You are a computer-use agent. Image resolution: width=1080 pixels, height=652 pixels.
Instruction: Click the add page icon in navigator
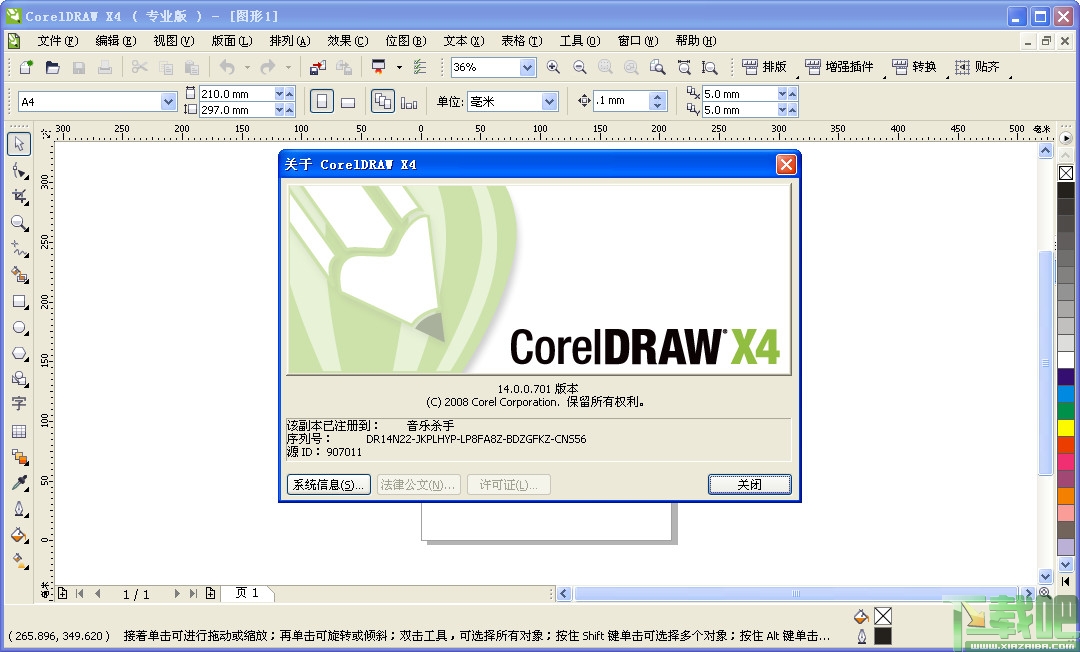pyautogui.click(x=62, y=593)
